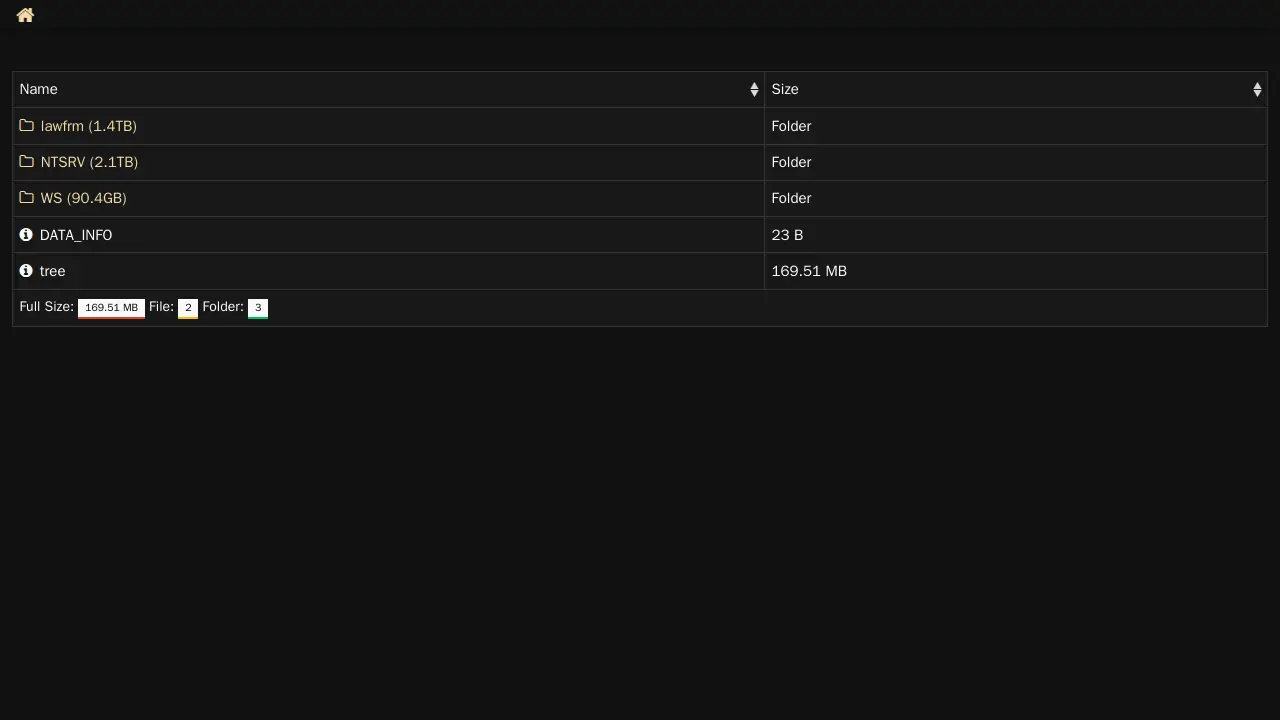
Task: Open the lawfrm (1.4TB) folder link
Action: point(88,126)
